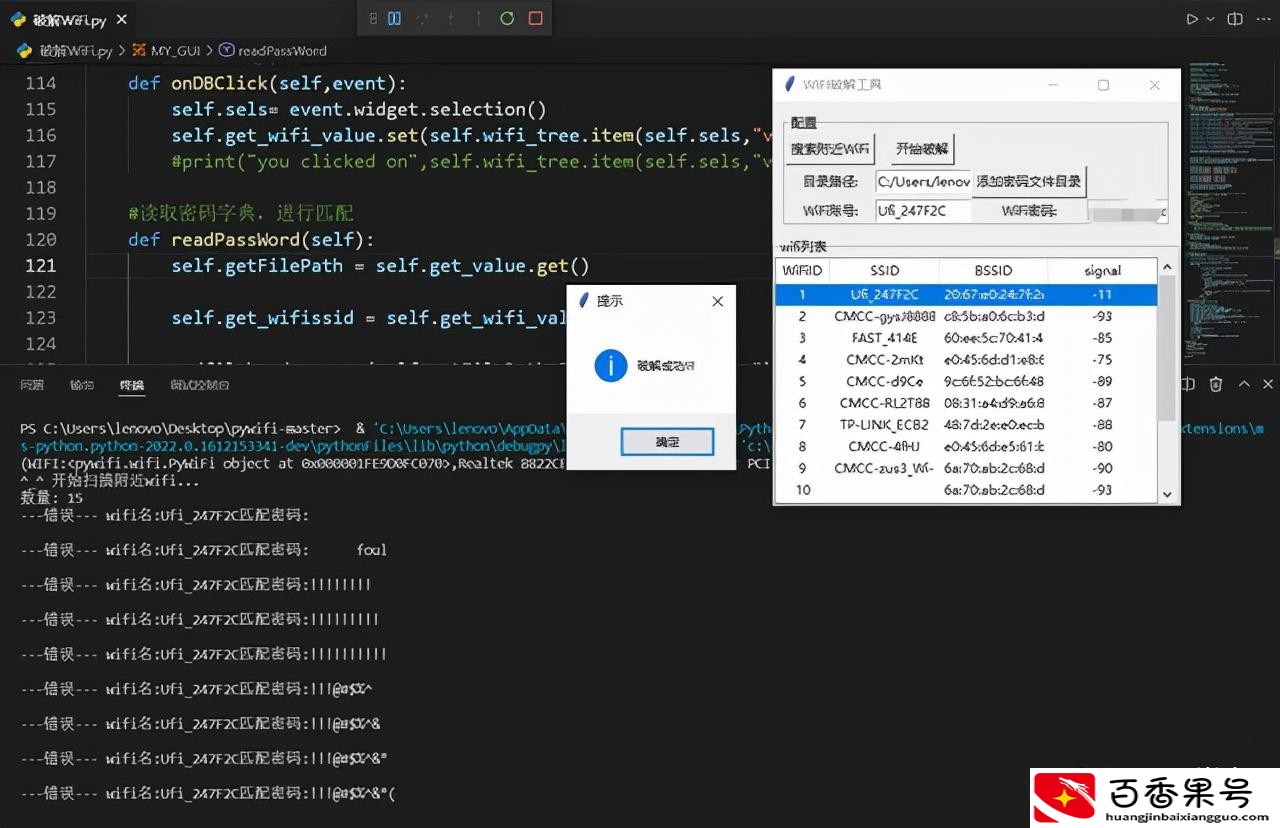The image size is (1280, 828).
Task: Open the run options dropdown arrow
Action: coord(1210,19)
